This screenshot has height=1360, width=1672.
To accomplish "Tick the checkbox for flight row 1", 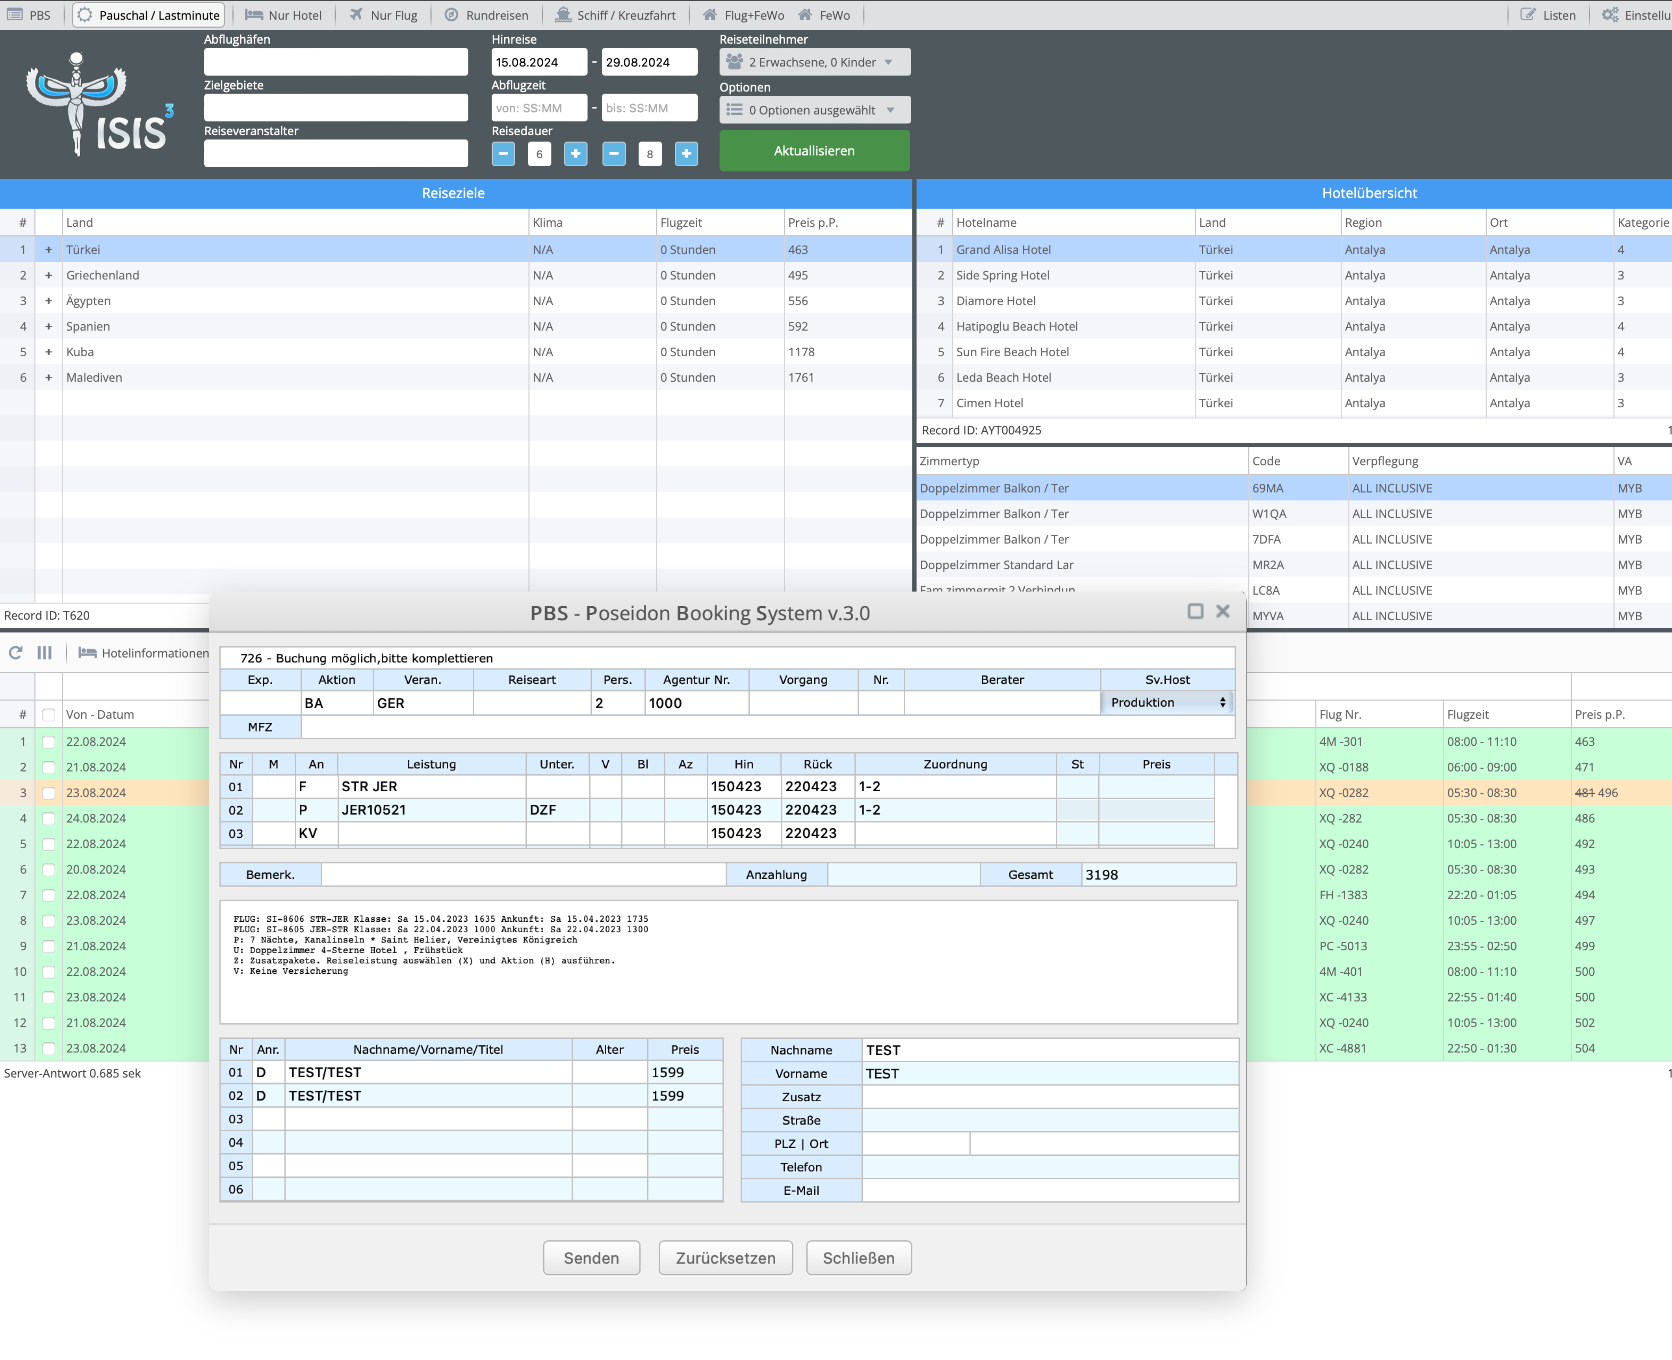I will (x=48, y=742).
